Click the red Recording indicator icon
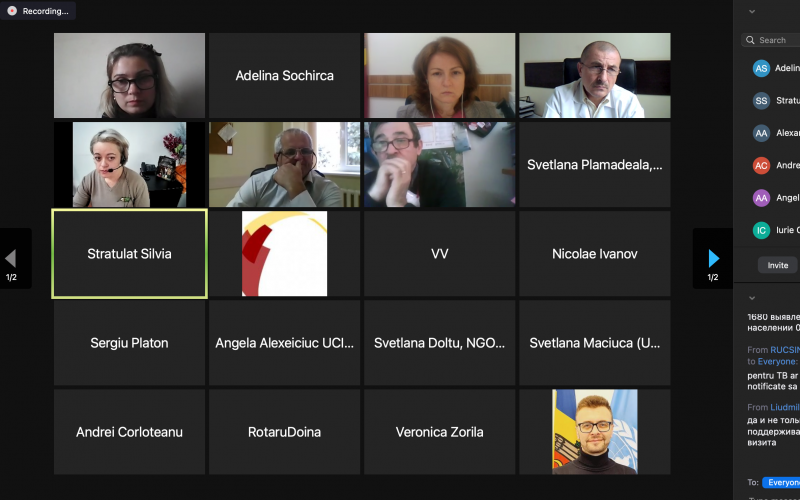Screen dimensions: 800x500 click(12, 11)
